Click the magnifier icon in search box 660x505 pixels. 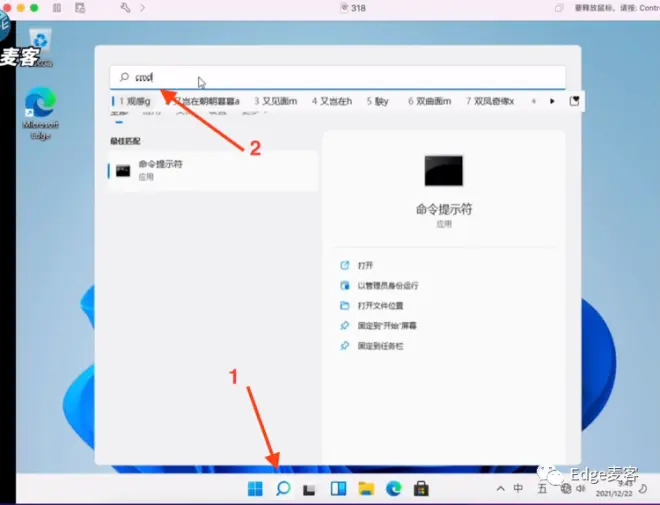click(x=124, y=77)
